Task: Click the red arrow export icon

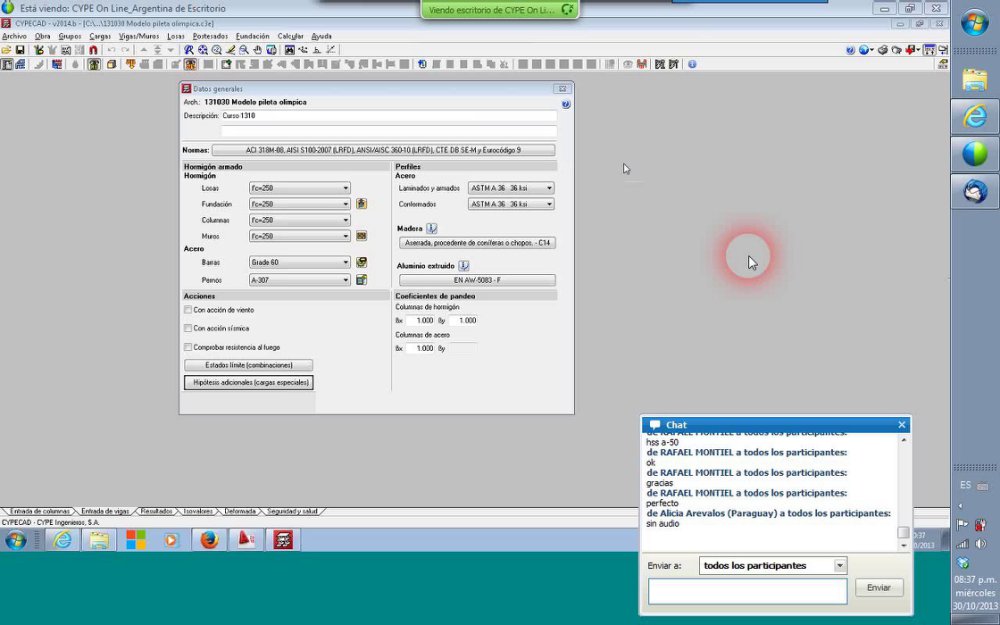Action: click(910, 50)
